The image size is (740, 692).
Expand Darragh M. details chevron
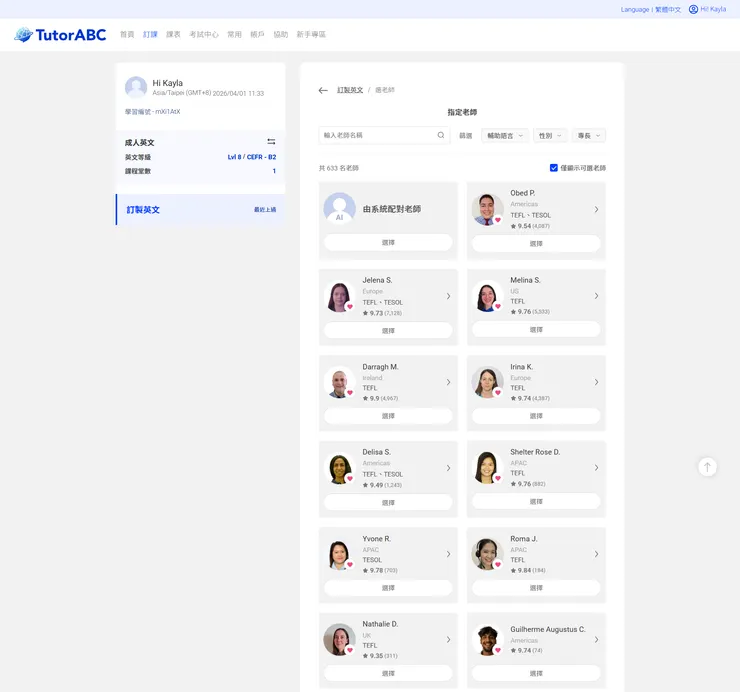pos(448,382)
